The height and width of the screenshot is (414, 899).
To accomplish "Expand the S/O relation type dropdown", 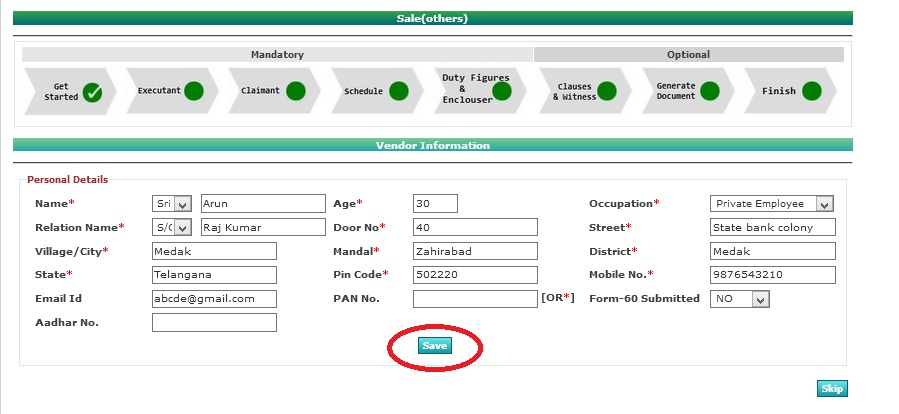I will coord(171,227).
